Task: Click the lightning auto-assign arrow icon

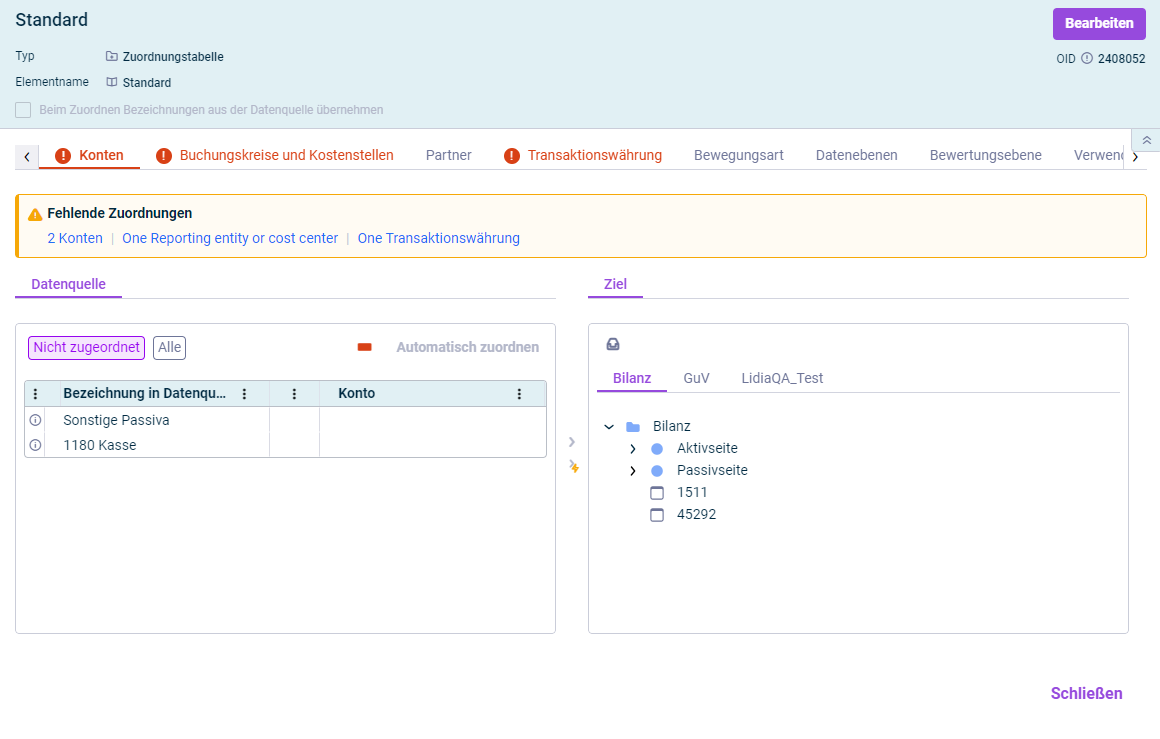Action: pyautogui.click(x=573, y=466)
